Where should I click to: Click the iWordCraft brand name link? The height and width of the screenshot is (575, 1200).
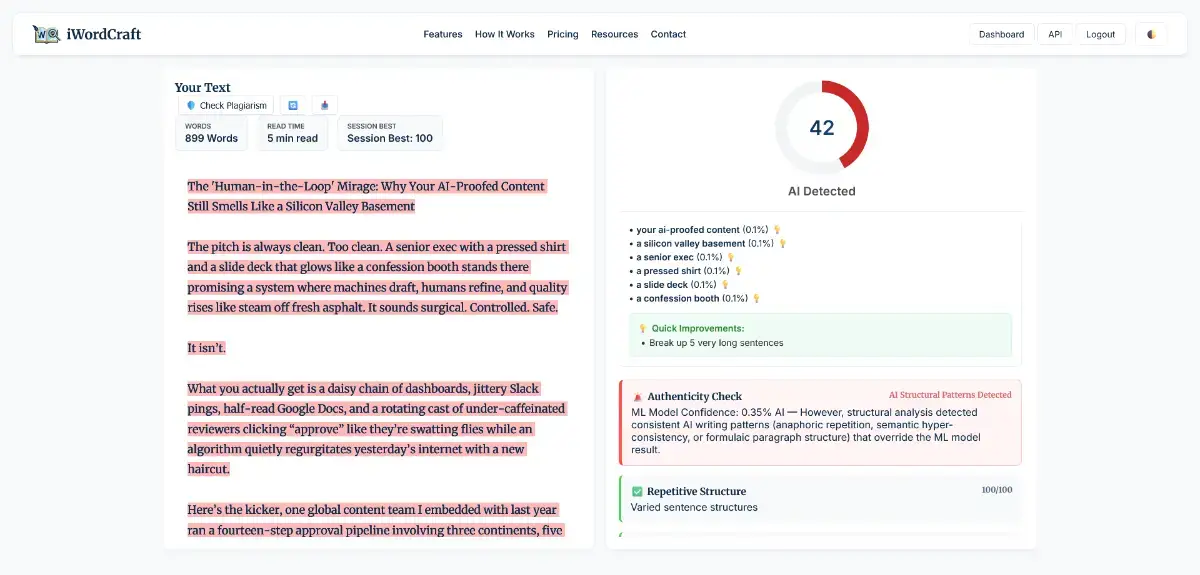(104, 34)
